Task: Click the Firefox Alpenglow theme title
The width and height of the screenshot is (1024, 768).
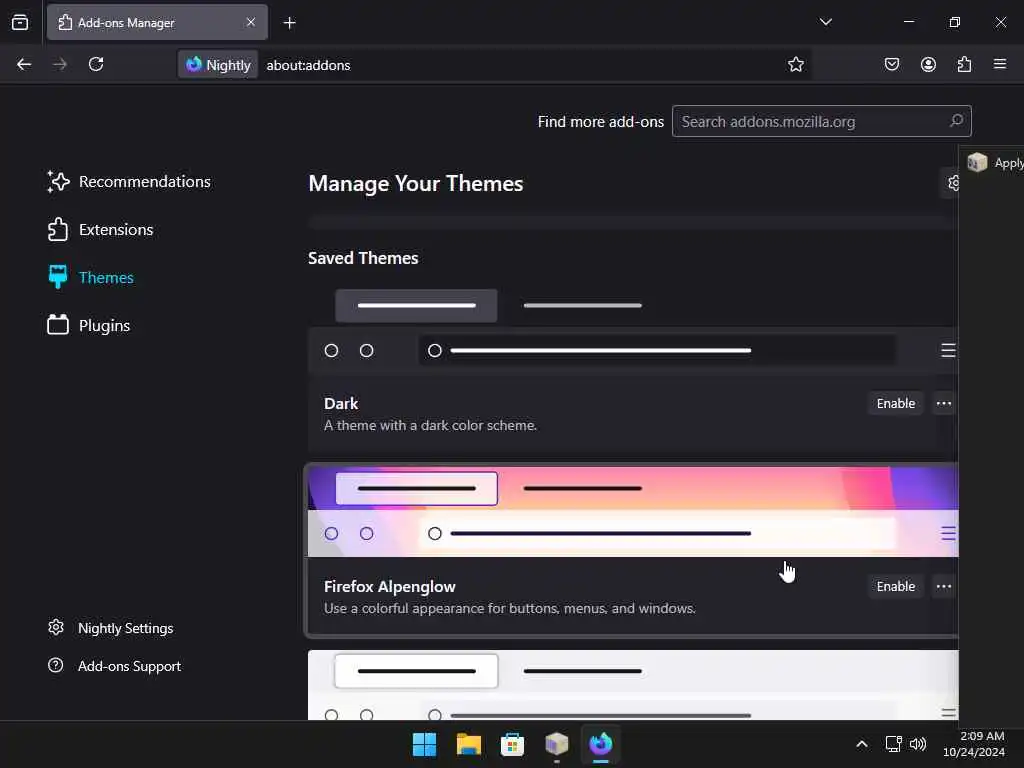Action: (x=390, y=586)
